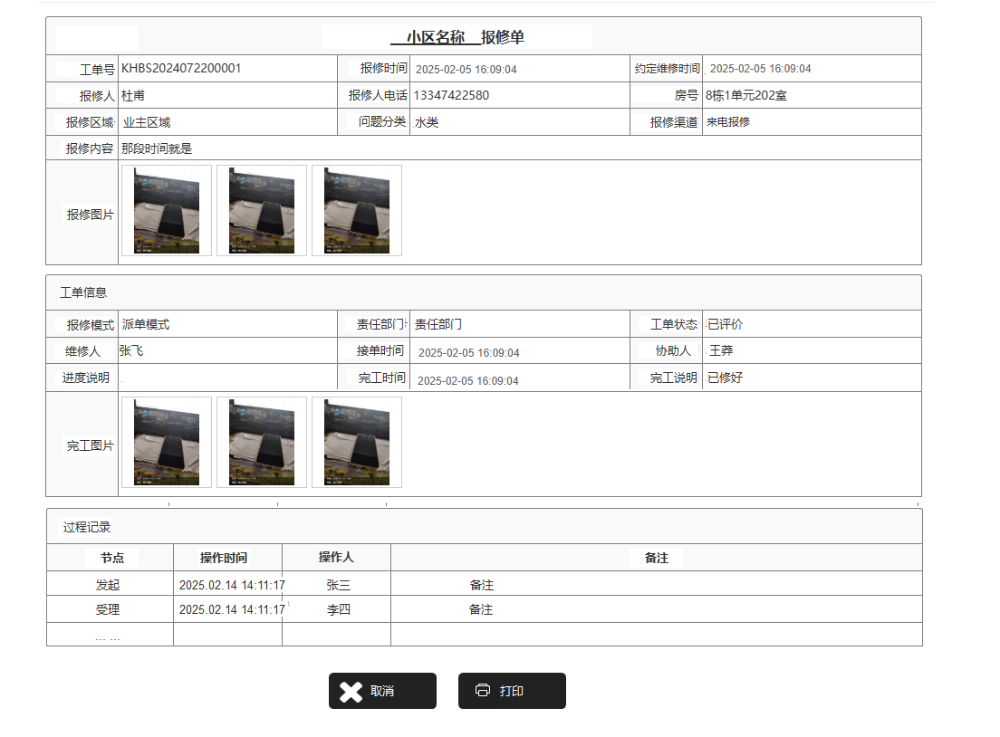Image resolution: width=1000 pixels, height=737 pixels.
Task: Click the 工单信息 section header
Action: point(83,293)
